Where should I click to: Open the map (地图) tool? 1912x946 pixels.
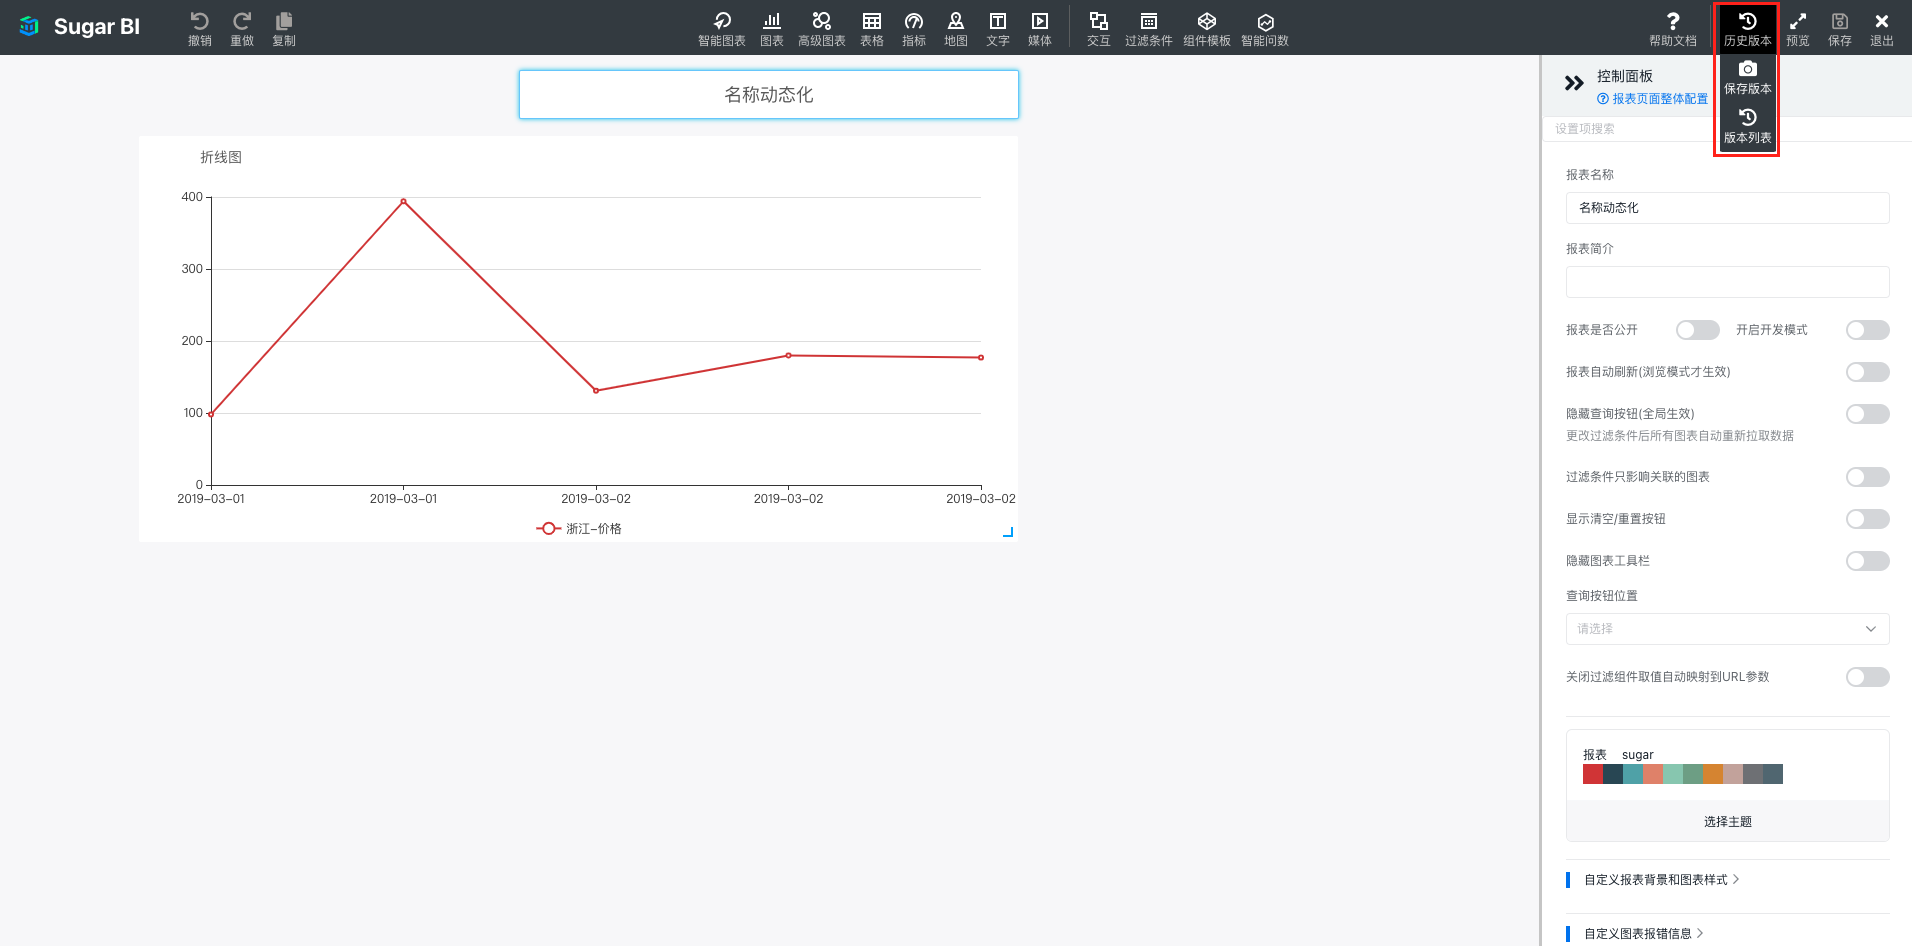click(x=956, y=28)
